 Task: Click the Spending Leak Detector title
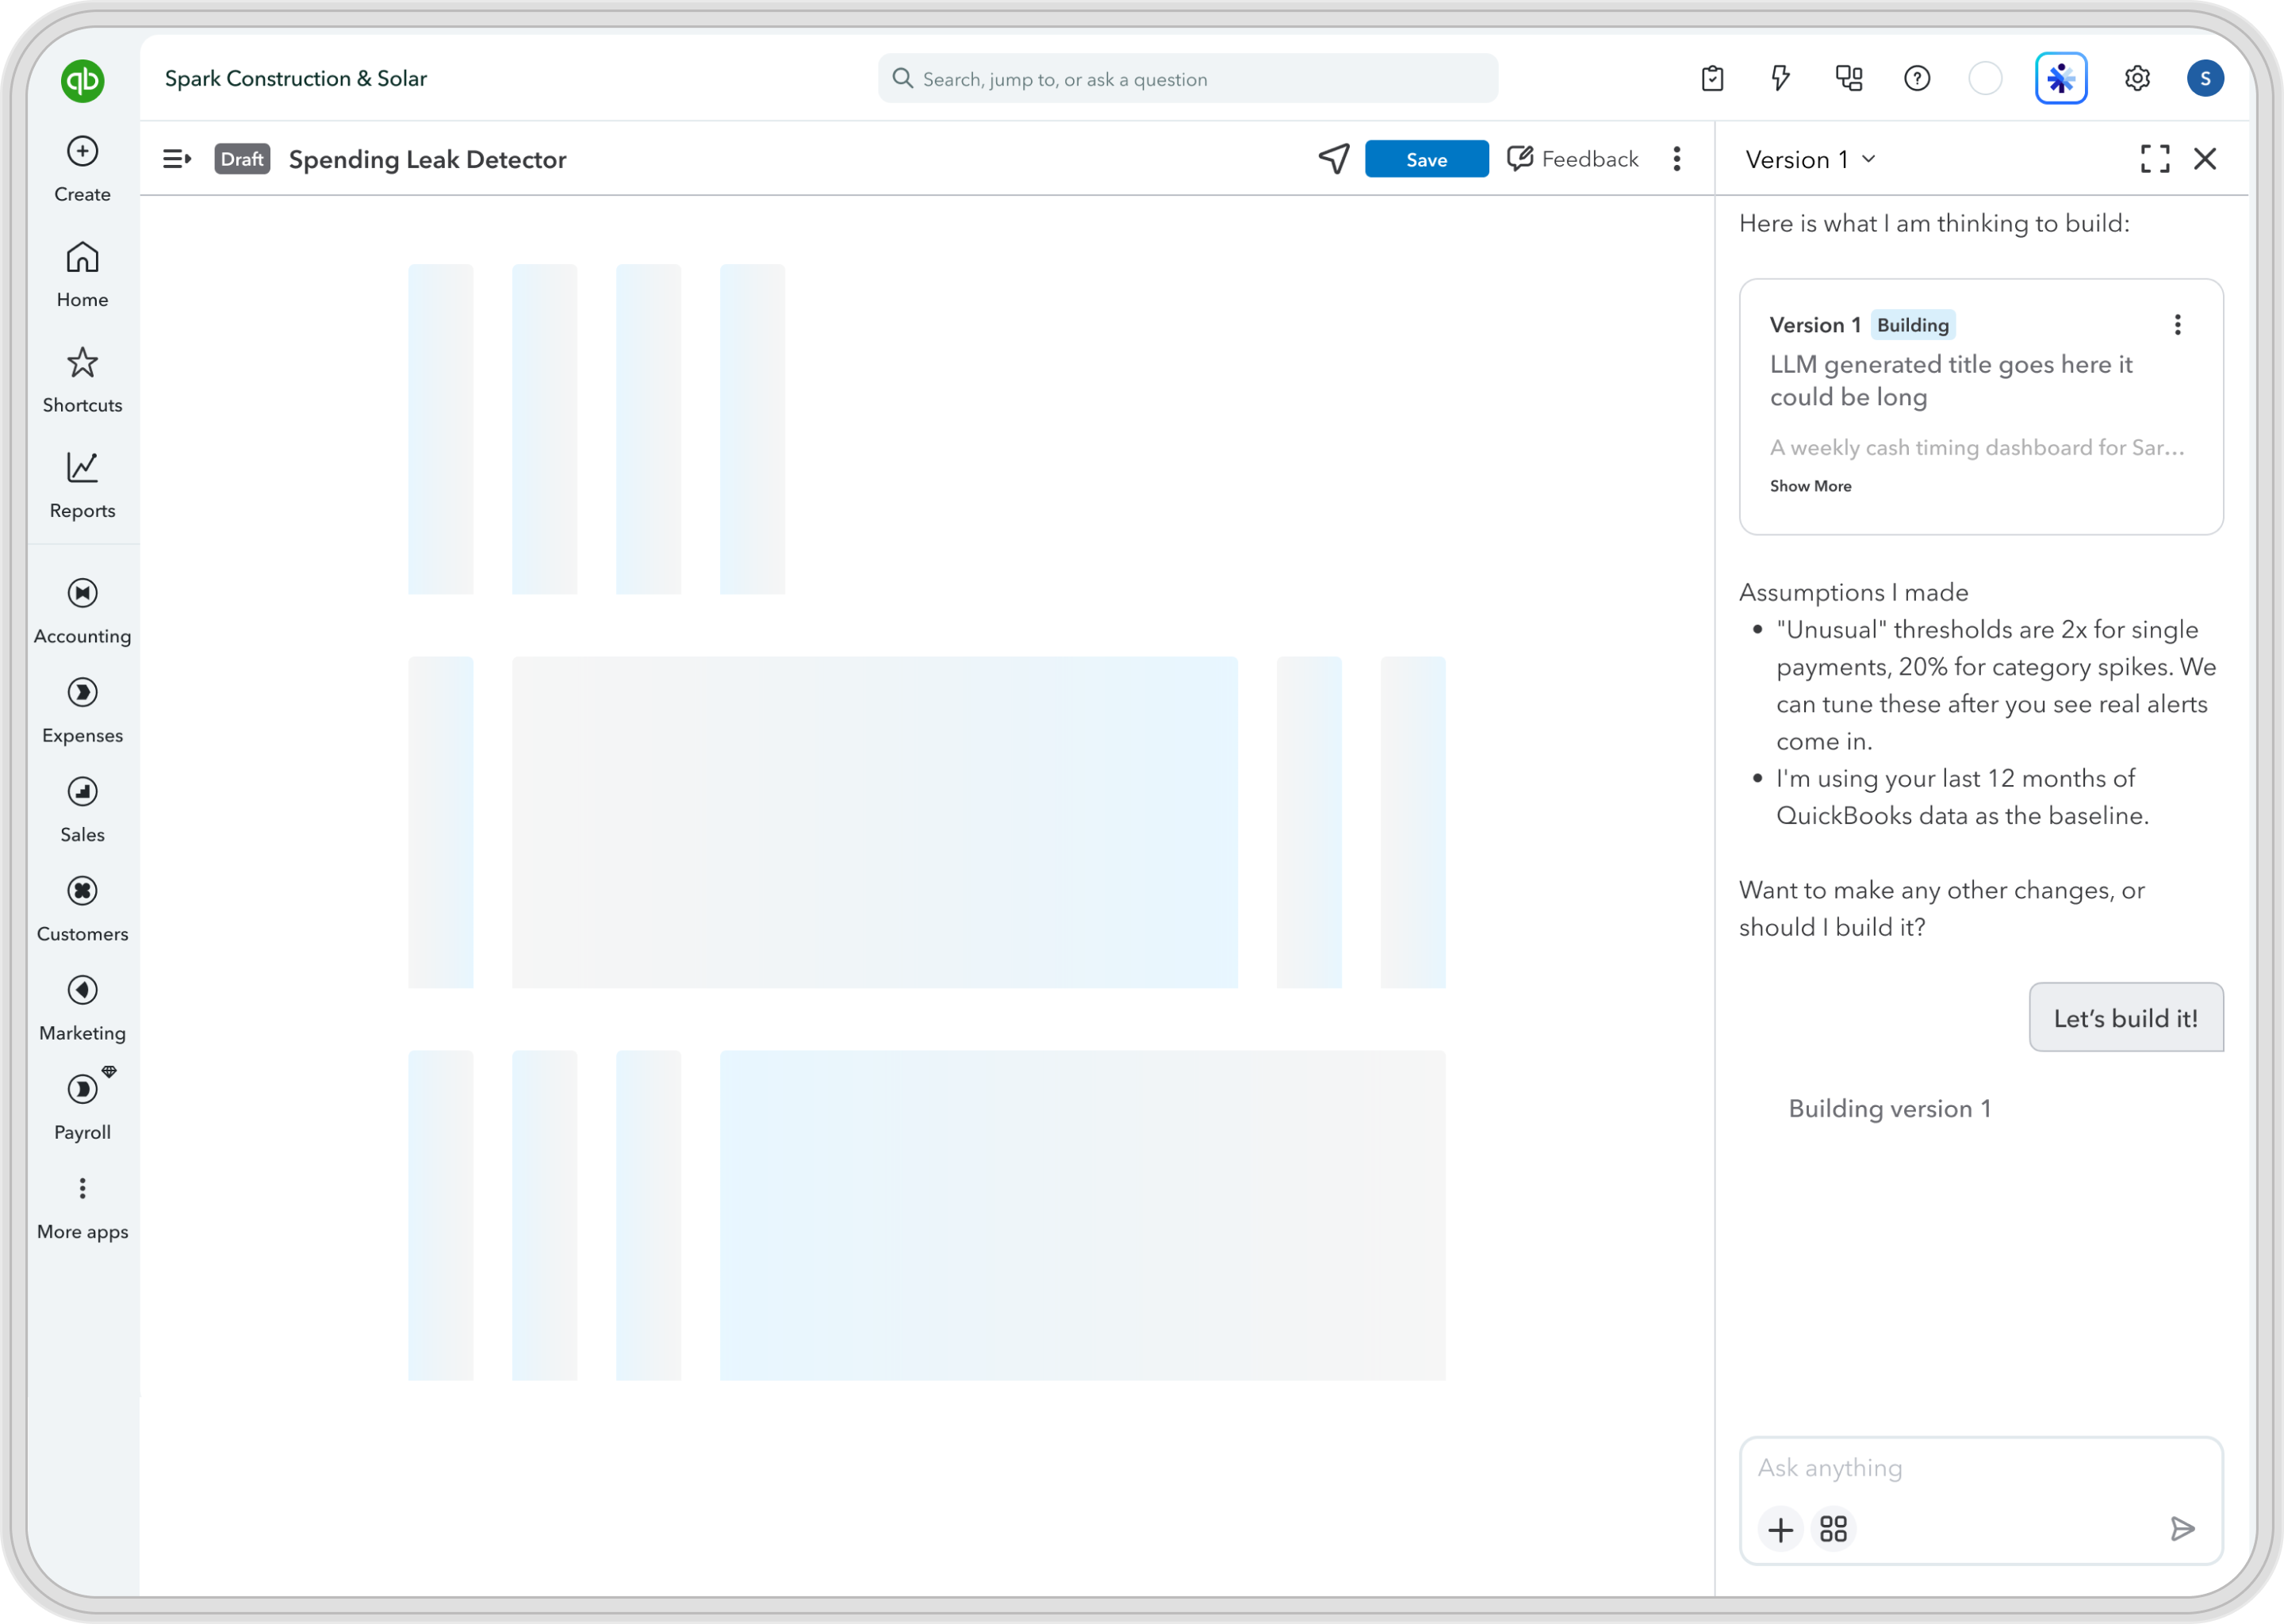click(x=427, y=159)
